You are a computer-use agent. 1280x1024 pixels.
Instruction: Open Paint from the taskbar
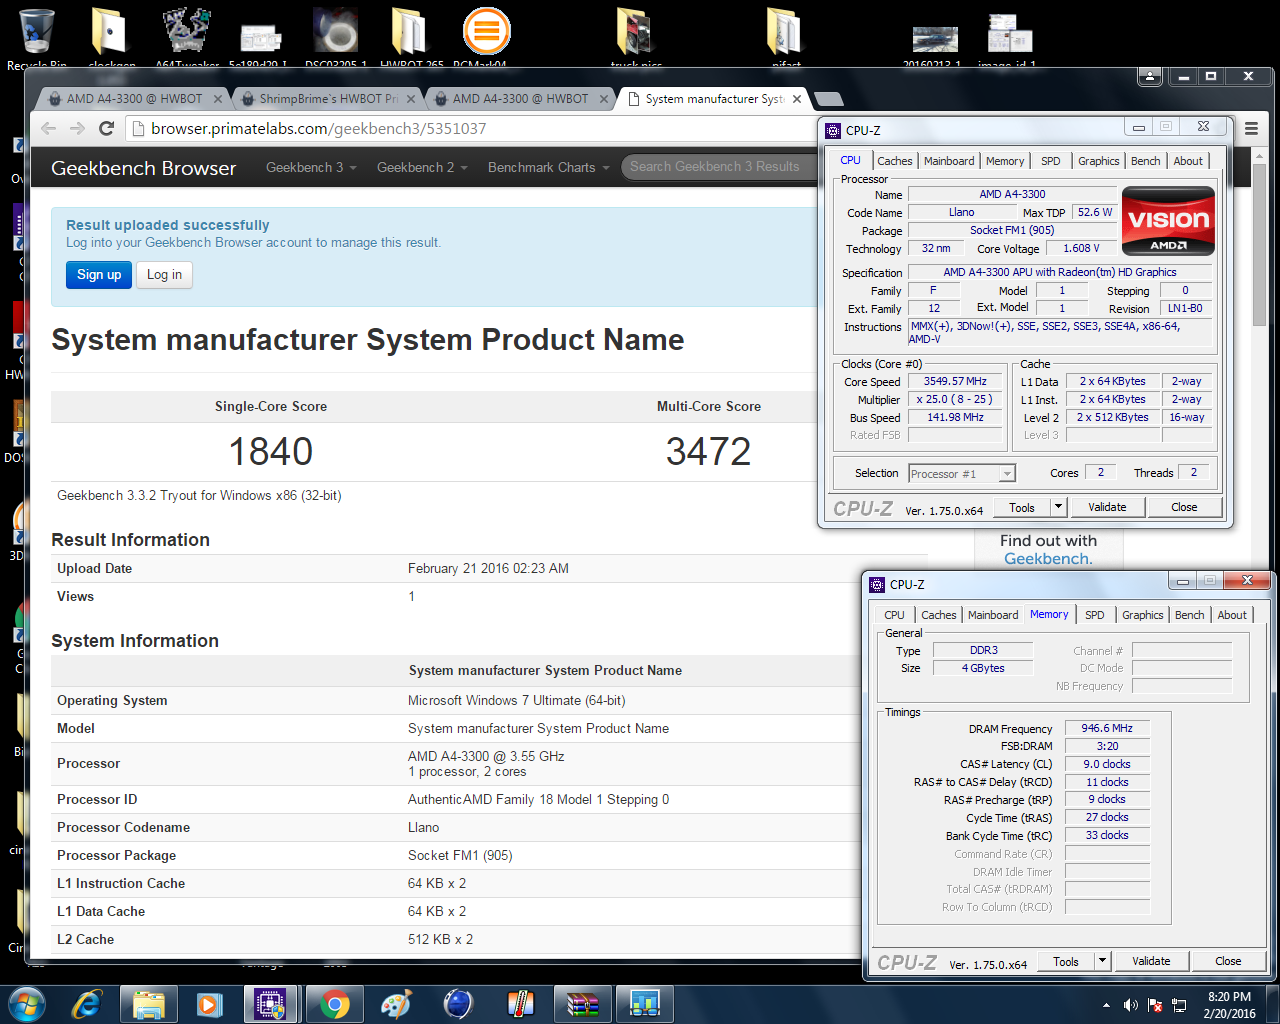396,1004
